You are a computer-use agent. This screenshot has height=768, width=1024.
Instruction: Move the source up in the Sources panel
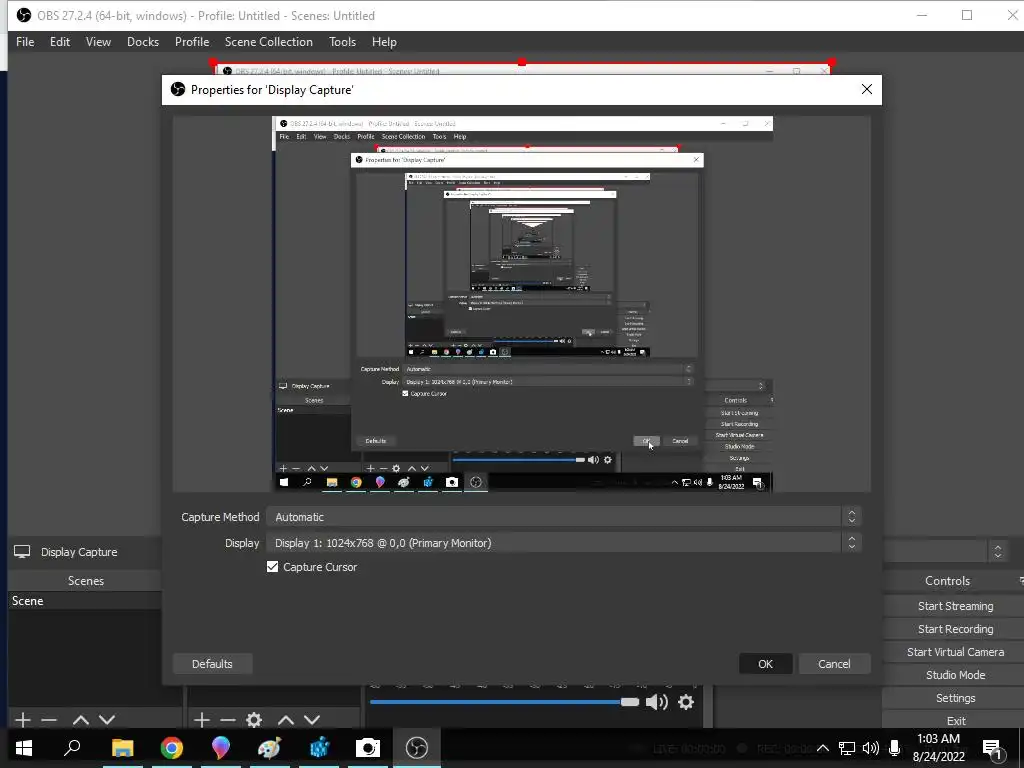pyautogui.click(x=285, y=720)
